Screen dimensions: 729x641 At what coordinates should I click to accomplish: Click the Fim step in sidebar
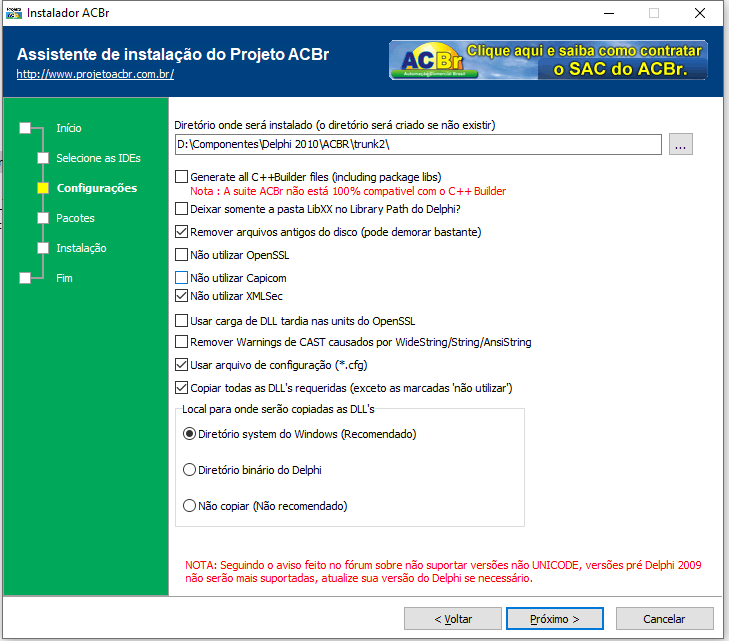[64, 278]
